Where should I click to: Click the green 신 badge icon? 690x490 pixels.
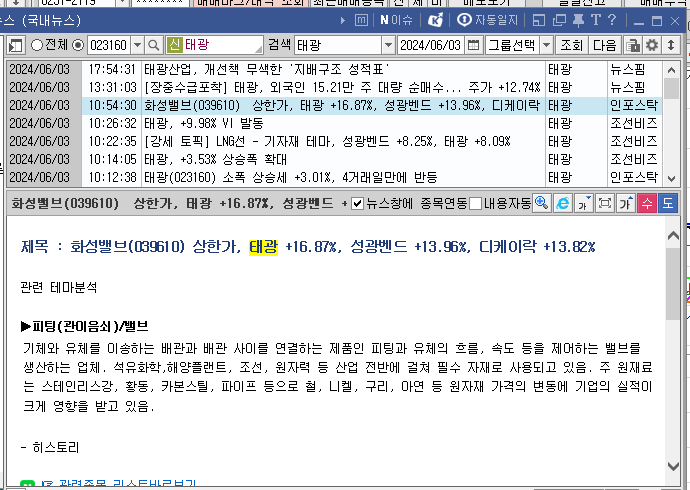click(175, 45)
